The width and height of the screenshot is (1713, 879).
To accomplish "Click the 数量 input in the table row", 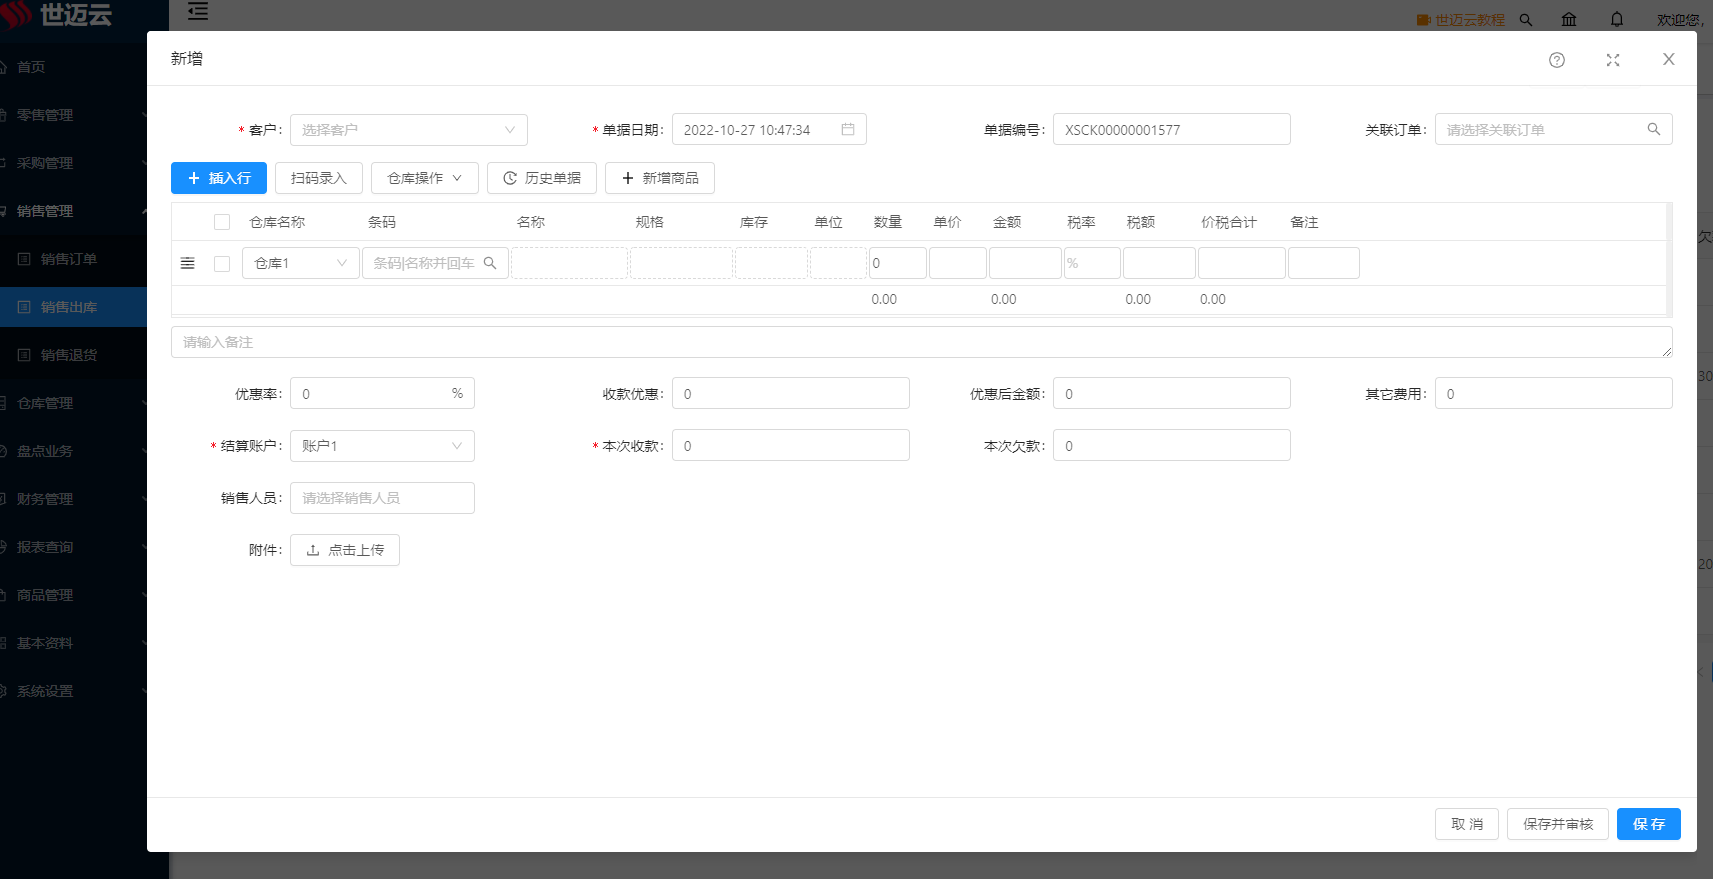I will (898, 263).
